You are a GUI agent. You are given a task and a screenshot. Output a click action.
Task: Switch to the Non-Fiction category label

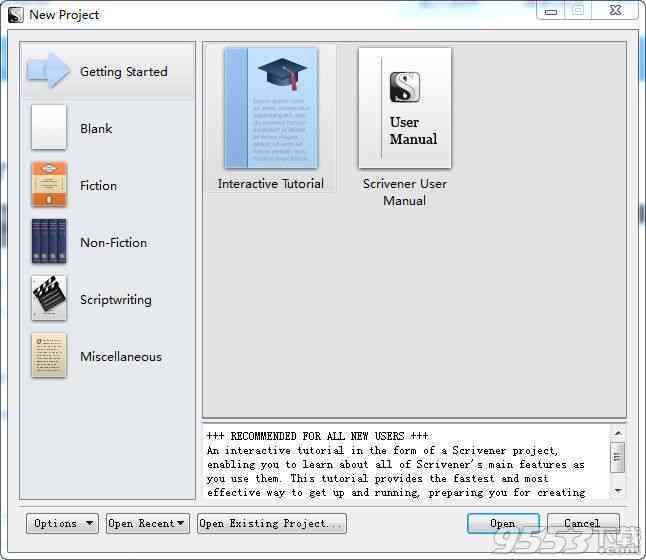(x=114, y=242)
